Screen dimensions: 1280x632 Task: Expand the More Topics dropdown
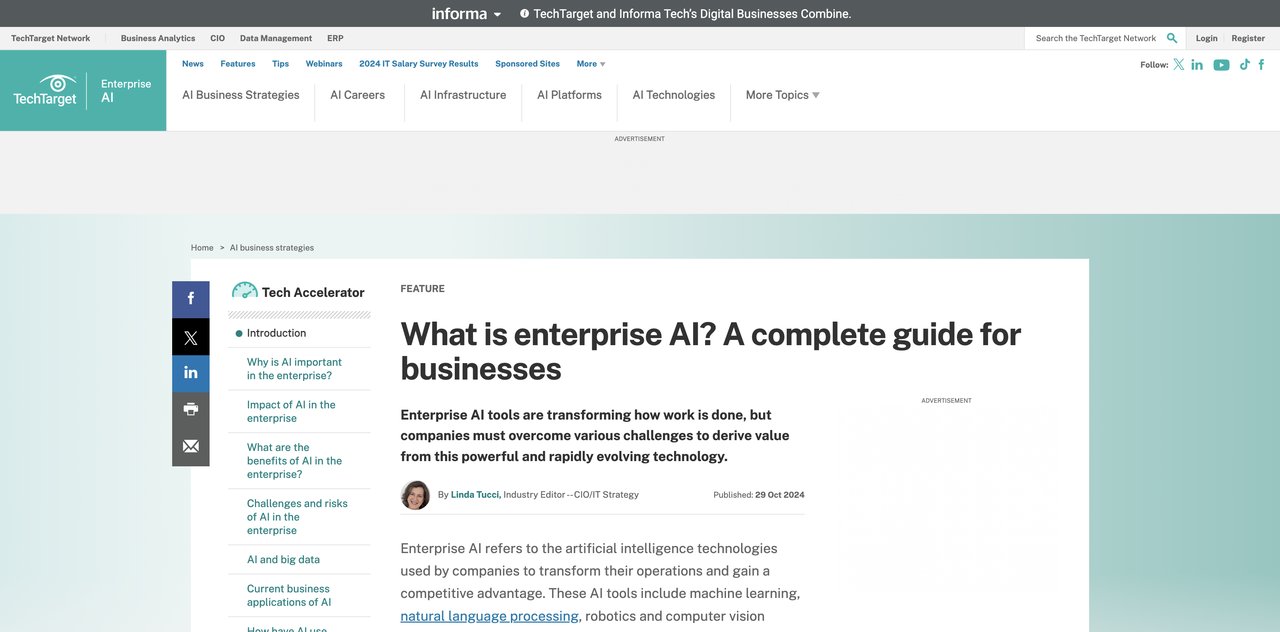pos(782,95)
